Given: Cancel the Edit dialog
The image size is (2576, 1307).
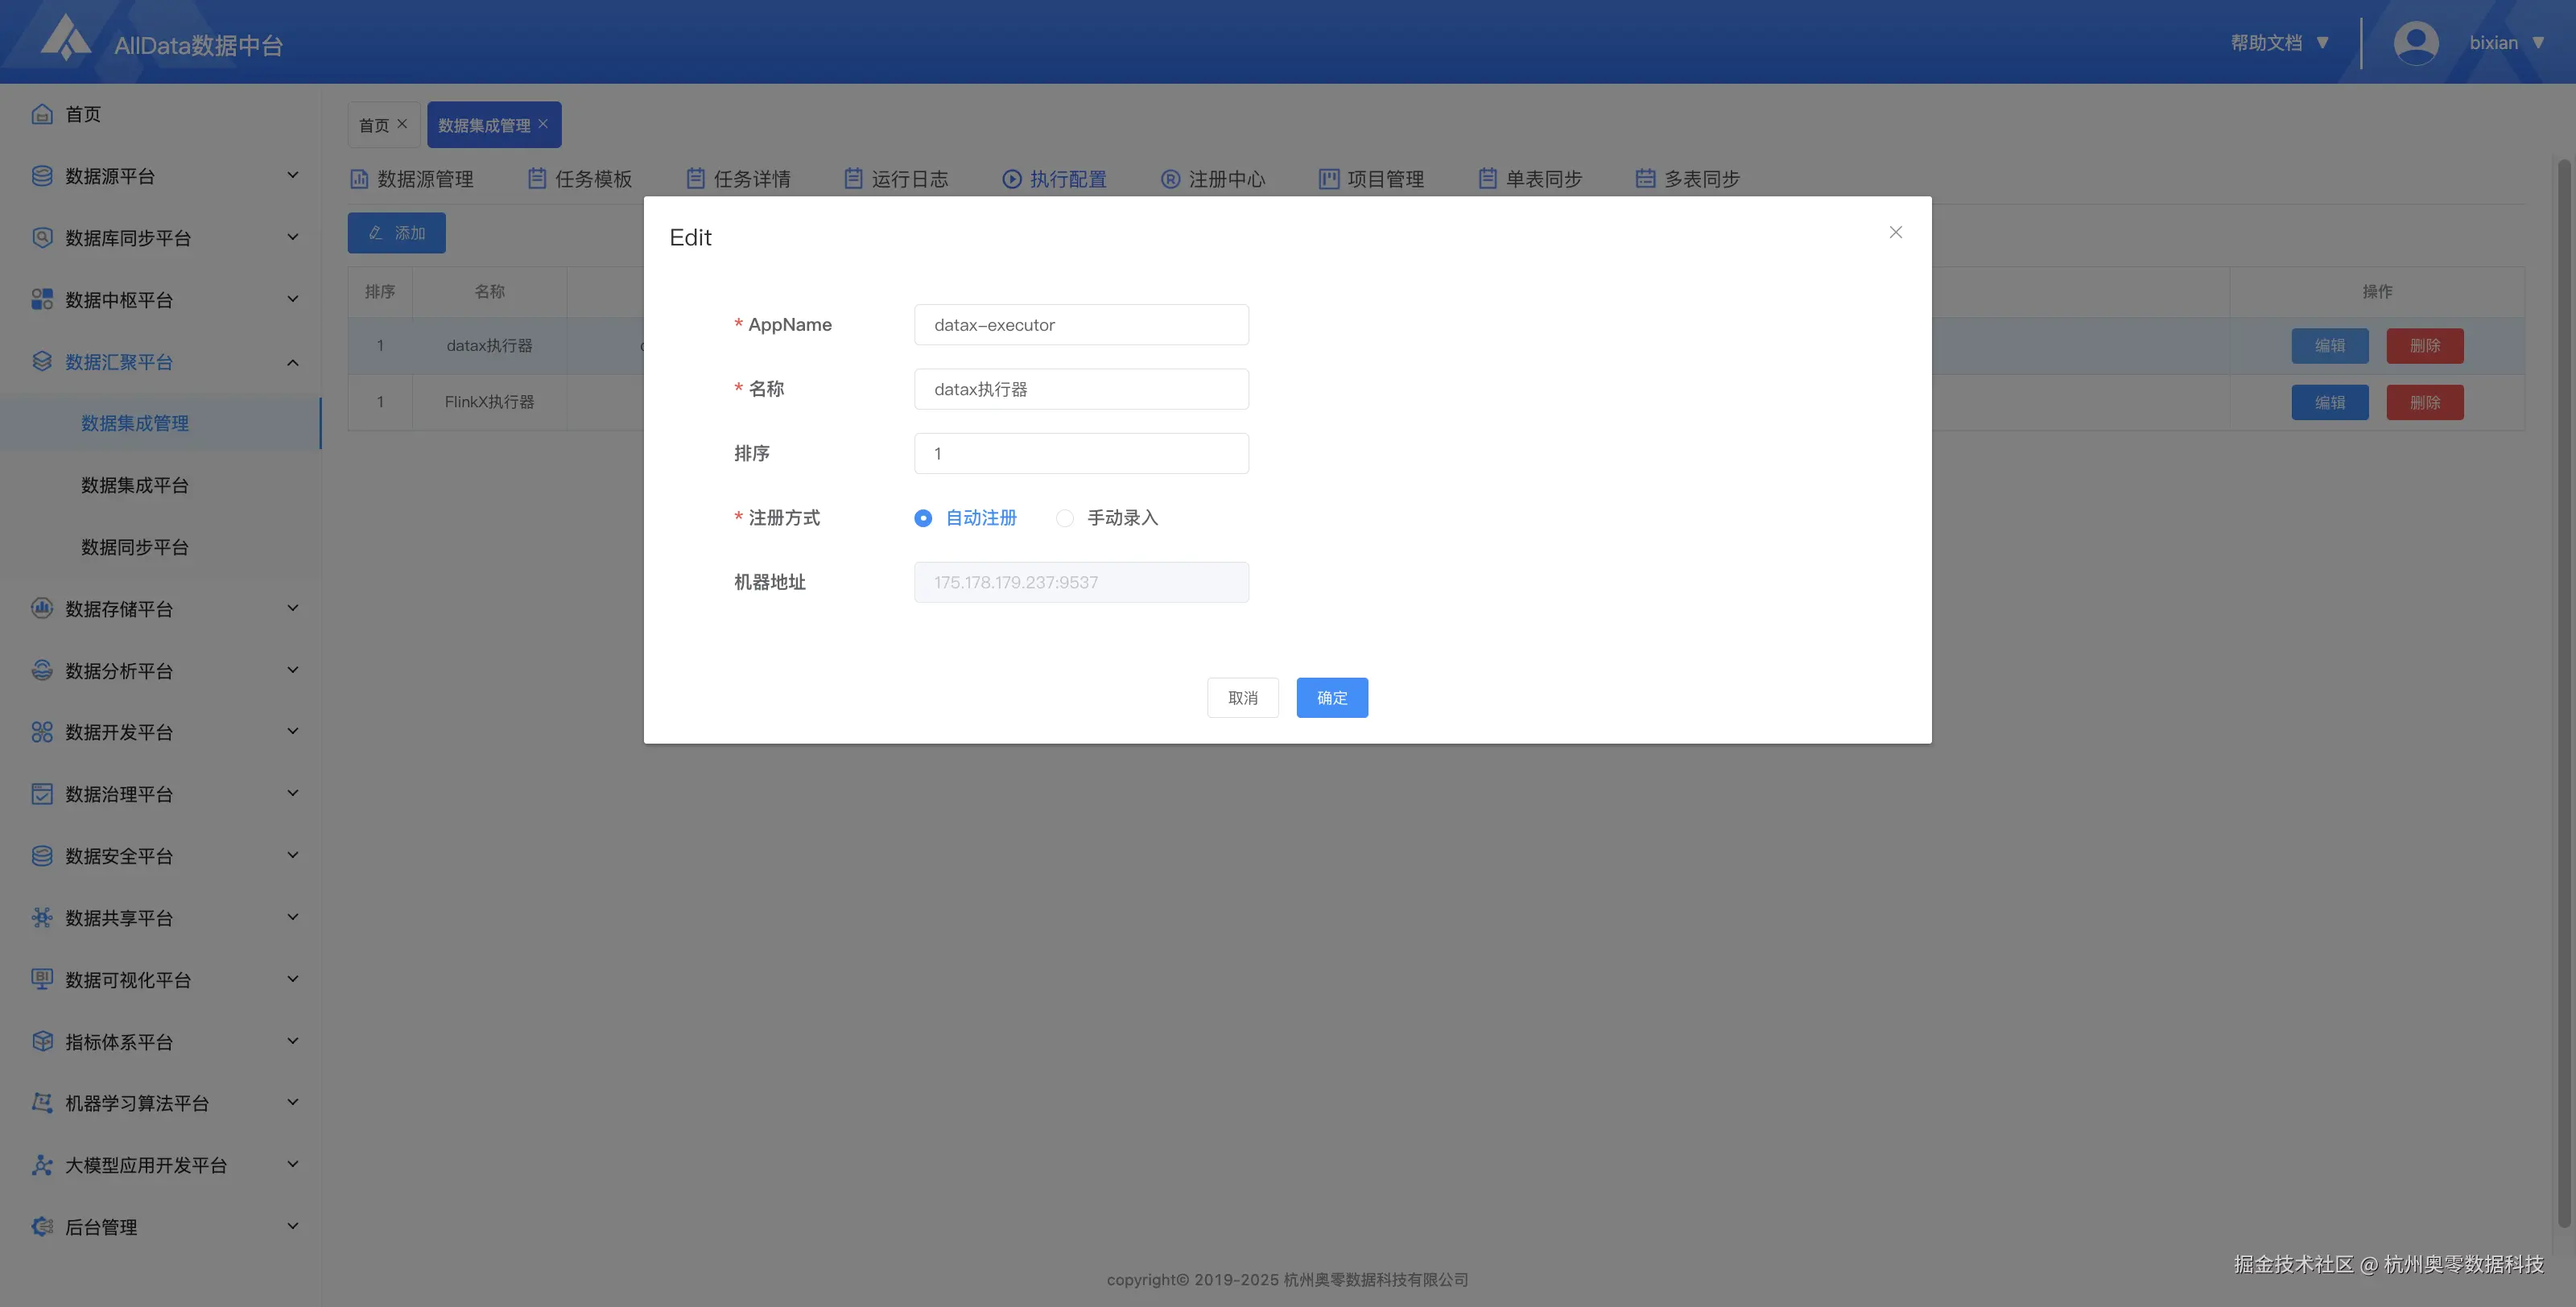Looking at the screenshot, I should click(1242, 697).
